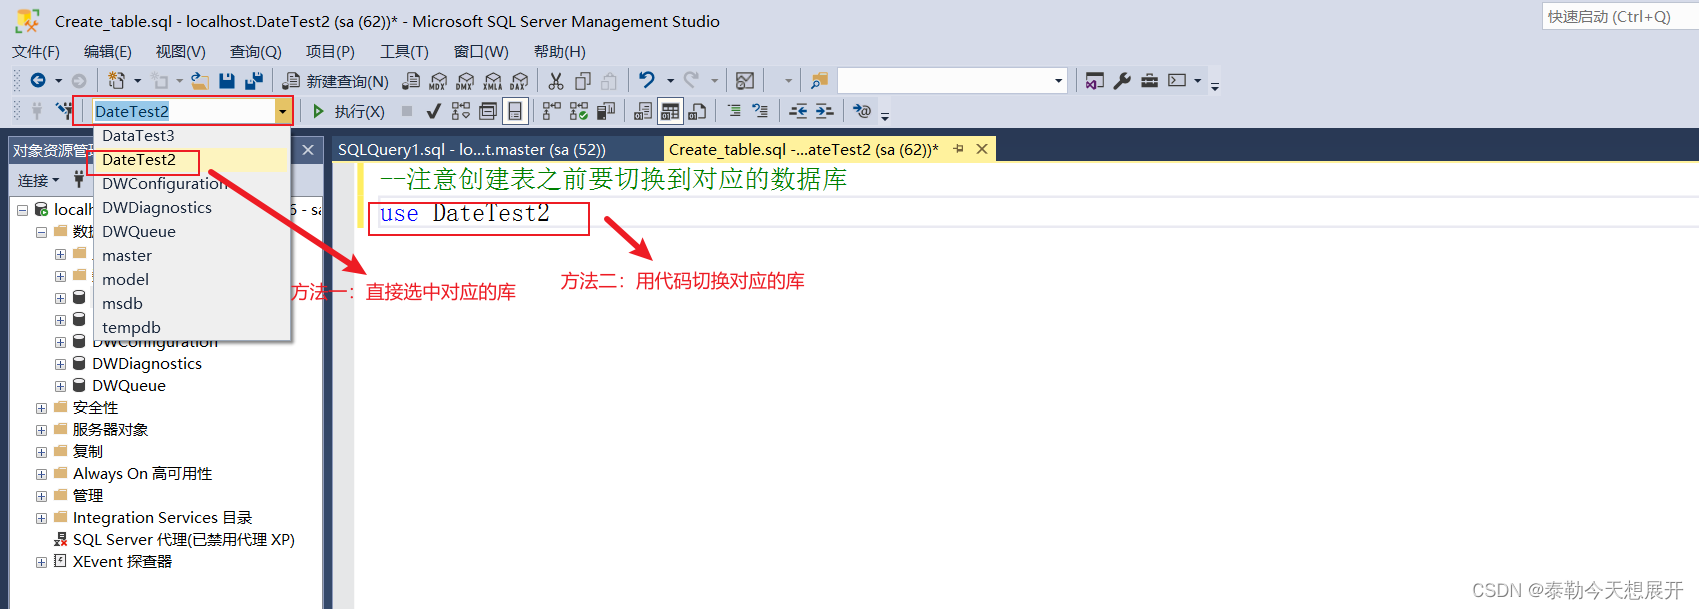This screenshot has height=609, width=1699.
Task: Click the navigate backward arrow icon
Action: (38, 81)
